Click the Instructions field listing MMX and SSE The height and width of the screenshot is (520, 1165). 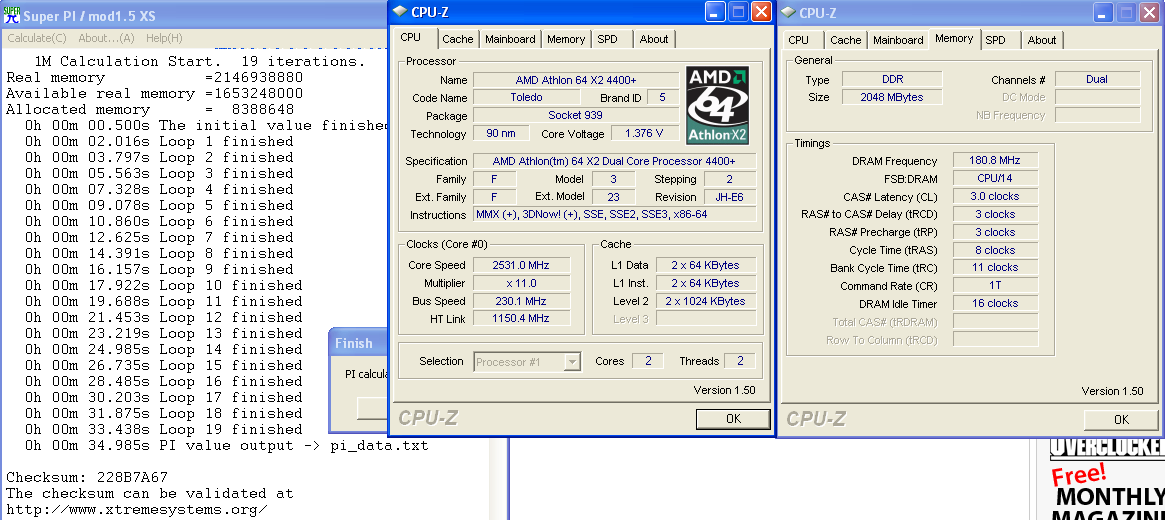(x=614, y=215)
